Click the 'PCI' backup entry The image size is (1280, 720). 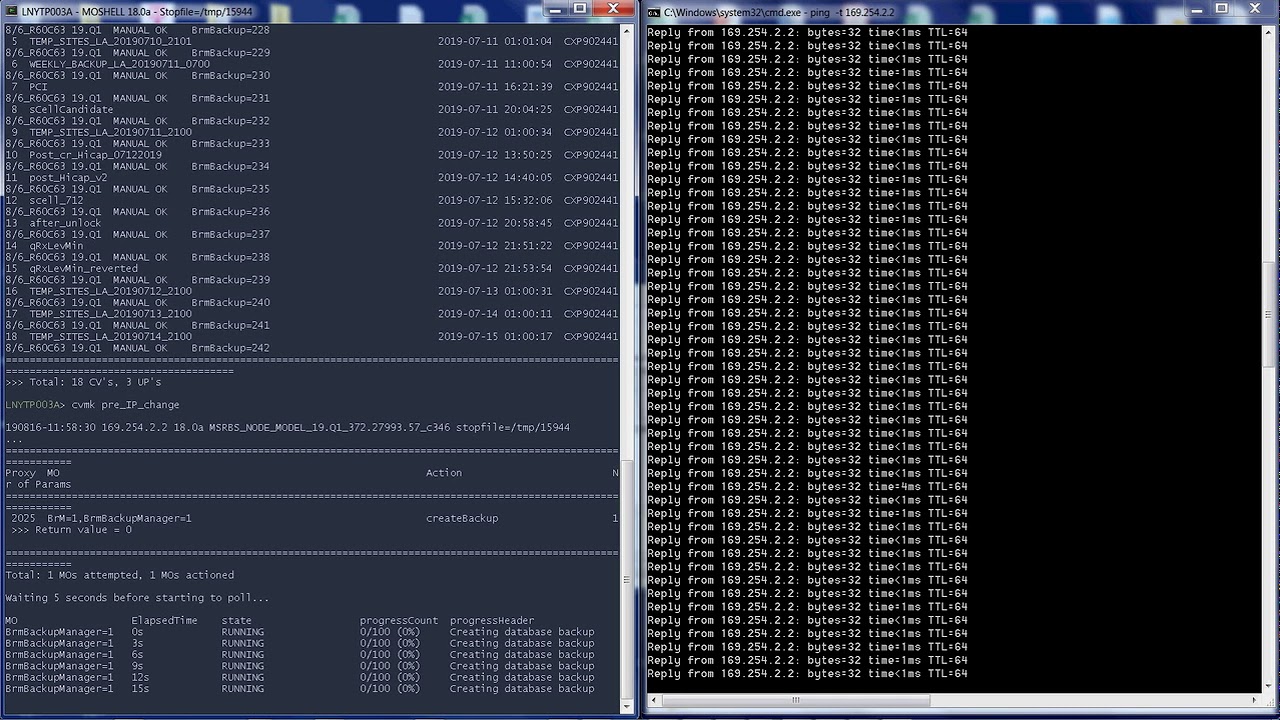38,87
